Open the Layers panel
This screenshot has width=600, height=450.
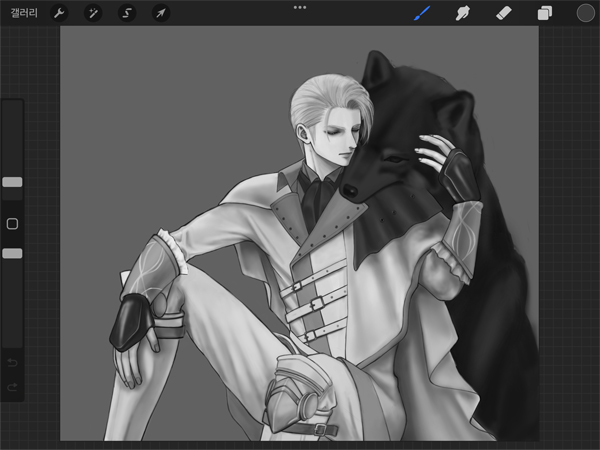545,13
